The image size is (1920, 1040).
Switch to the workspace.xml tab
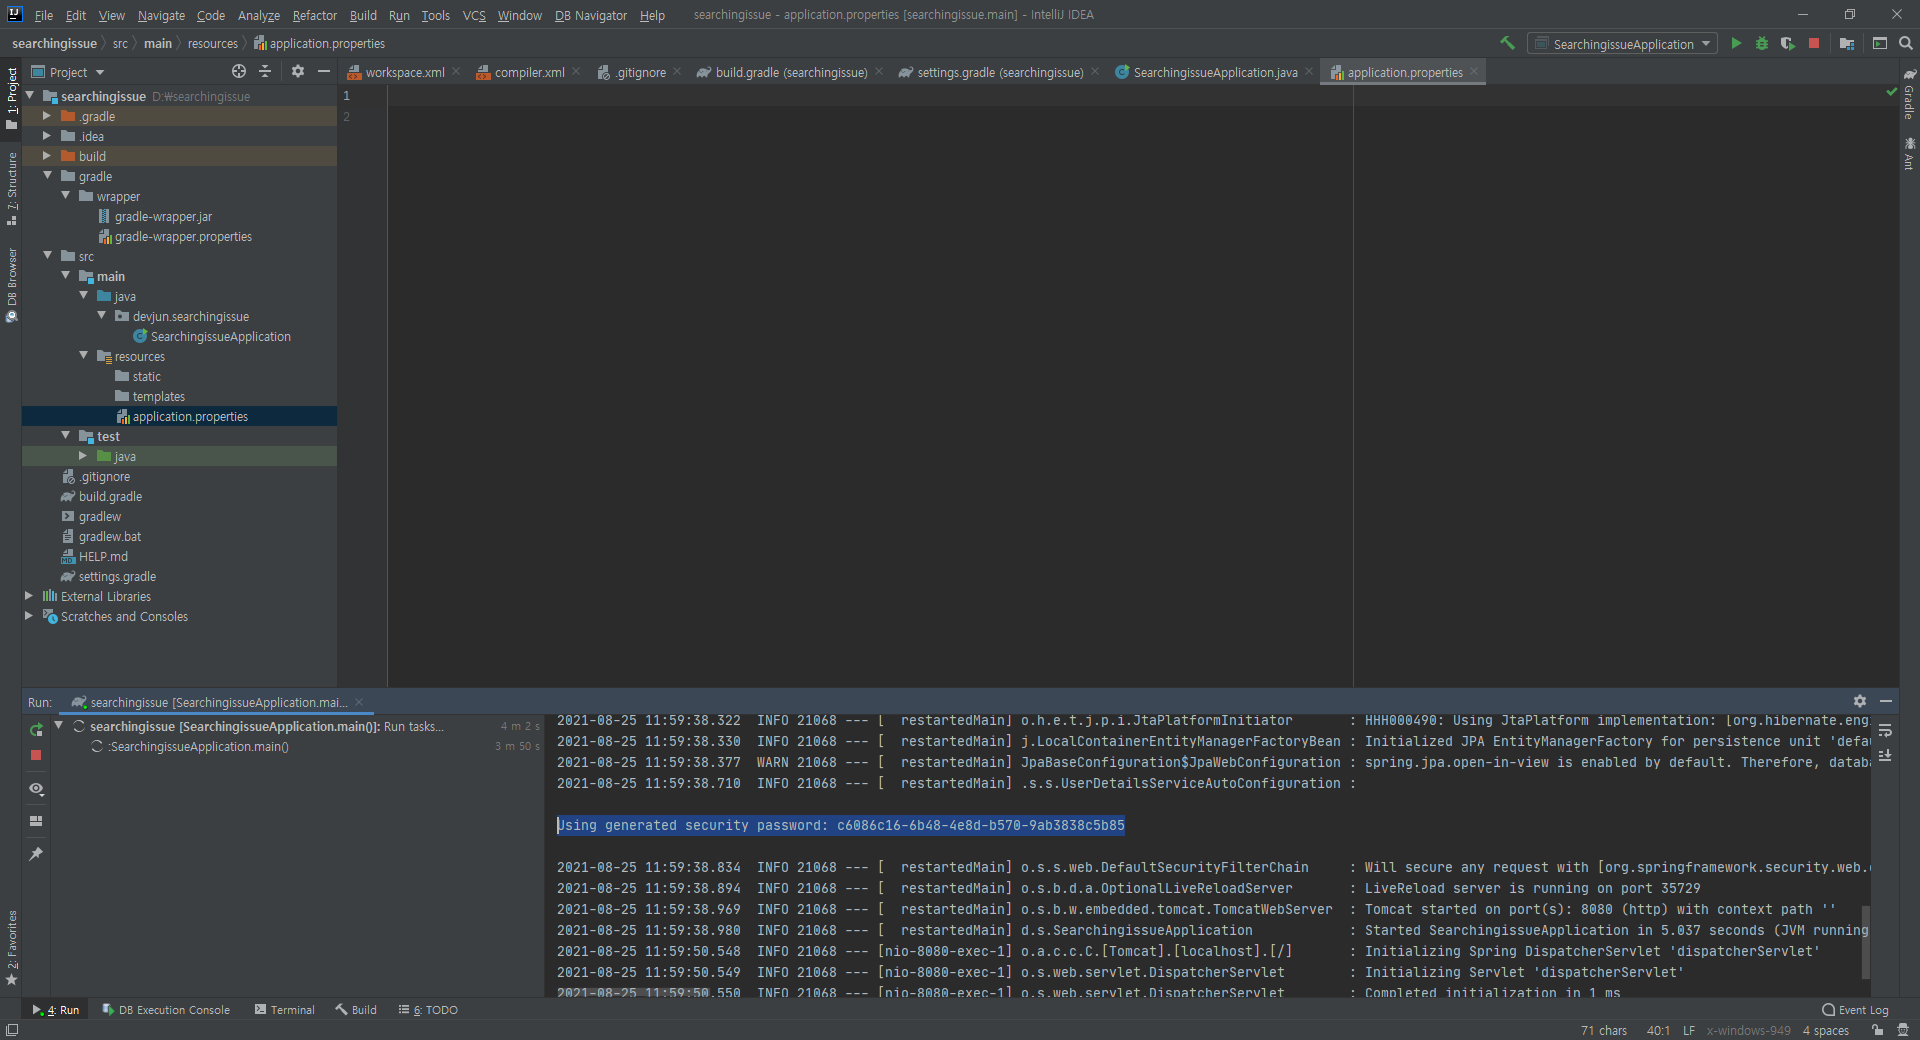[x=404, y=71]
